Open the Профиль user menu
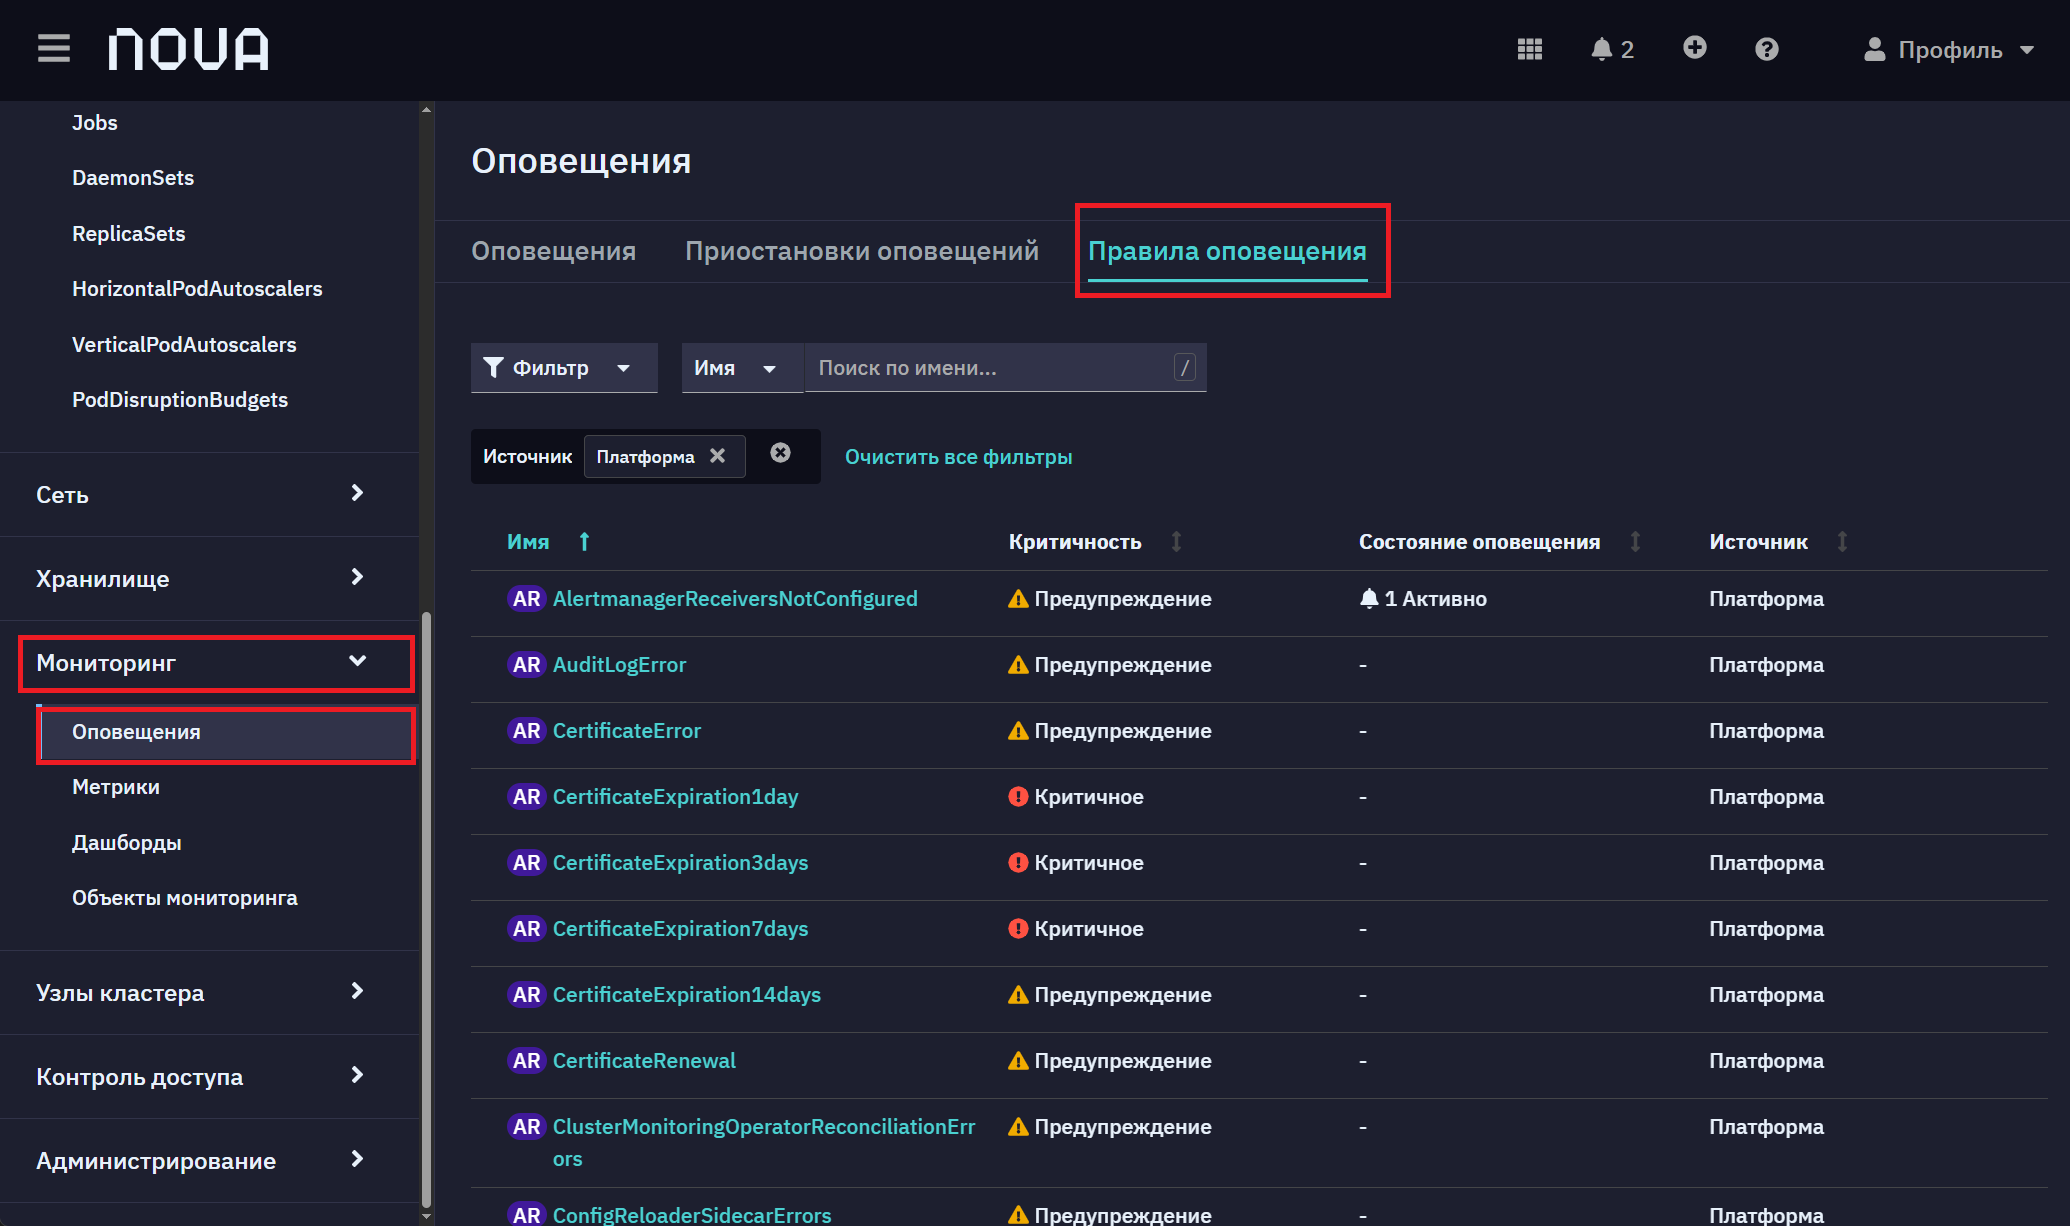 [1949, 50]
